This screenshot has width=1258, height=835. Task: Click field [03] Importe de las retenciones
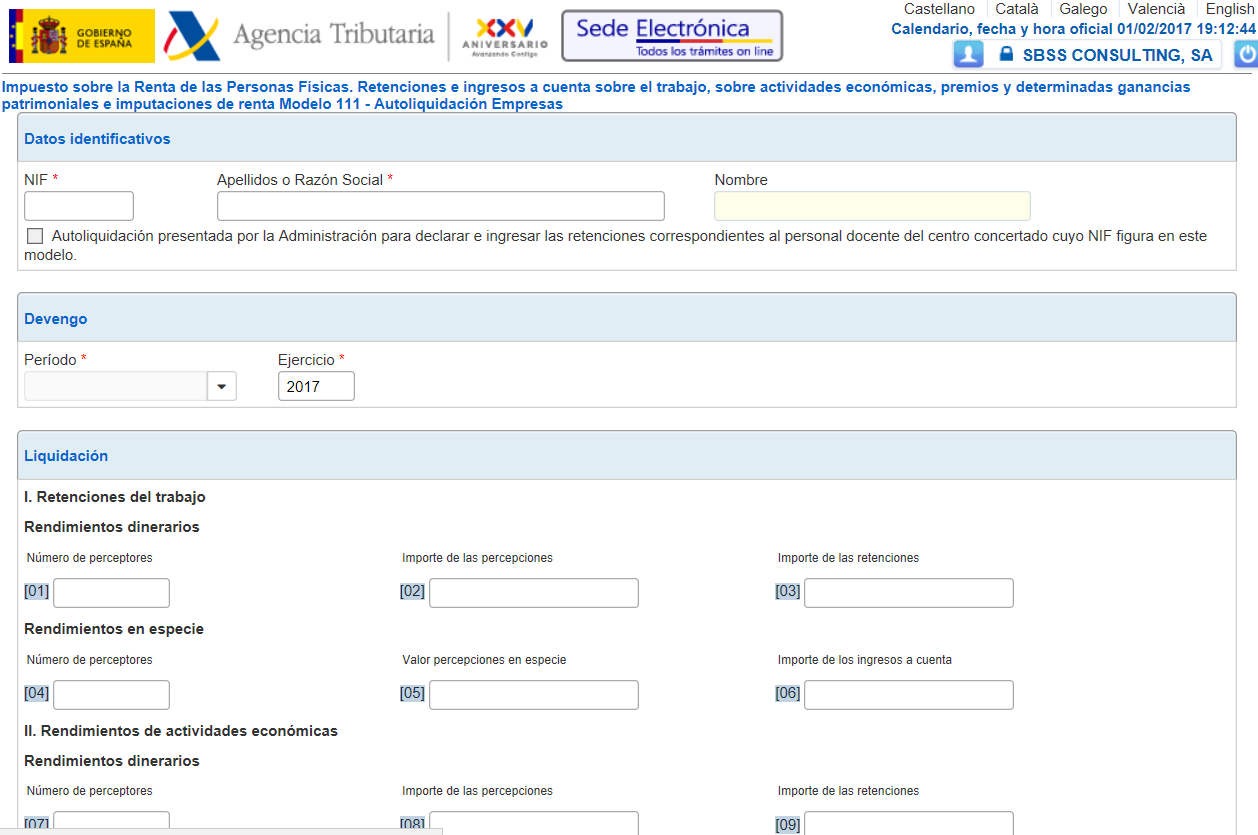point(908,593)
